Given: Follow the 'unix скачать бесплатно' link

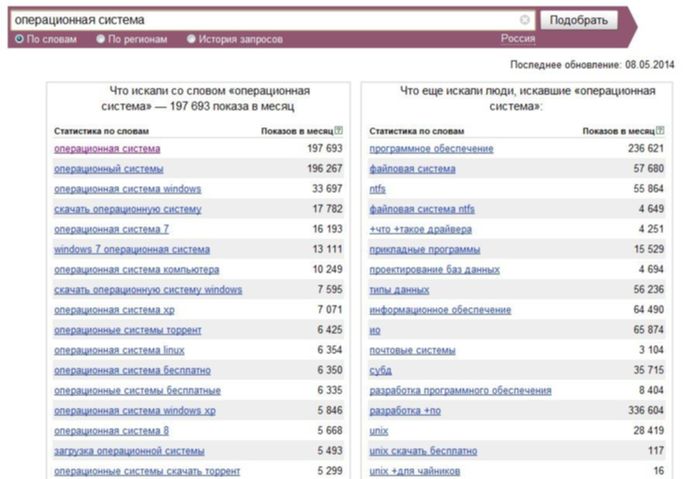Looking at the screenshot, I should point(423,451).
